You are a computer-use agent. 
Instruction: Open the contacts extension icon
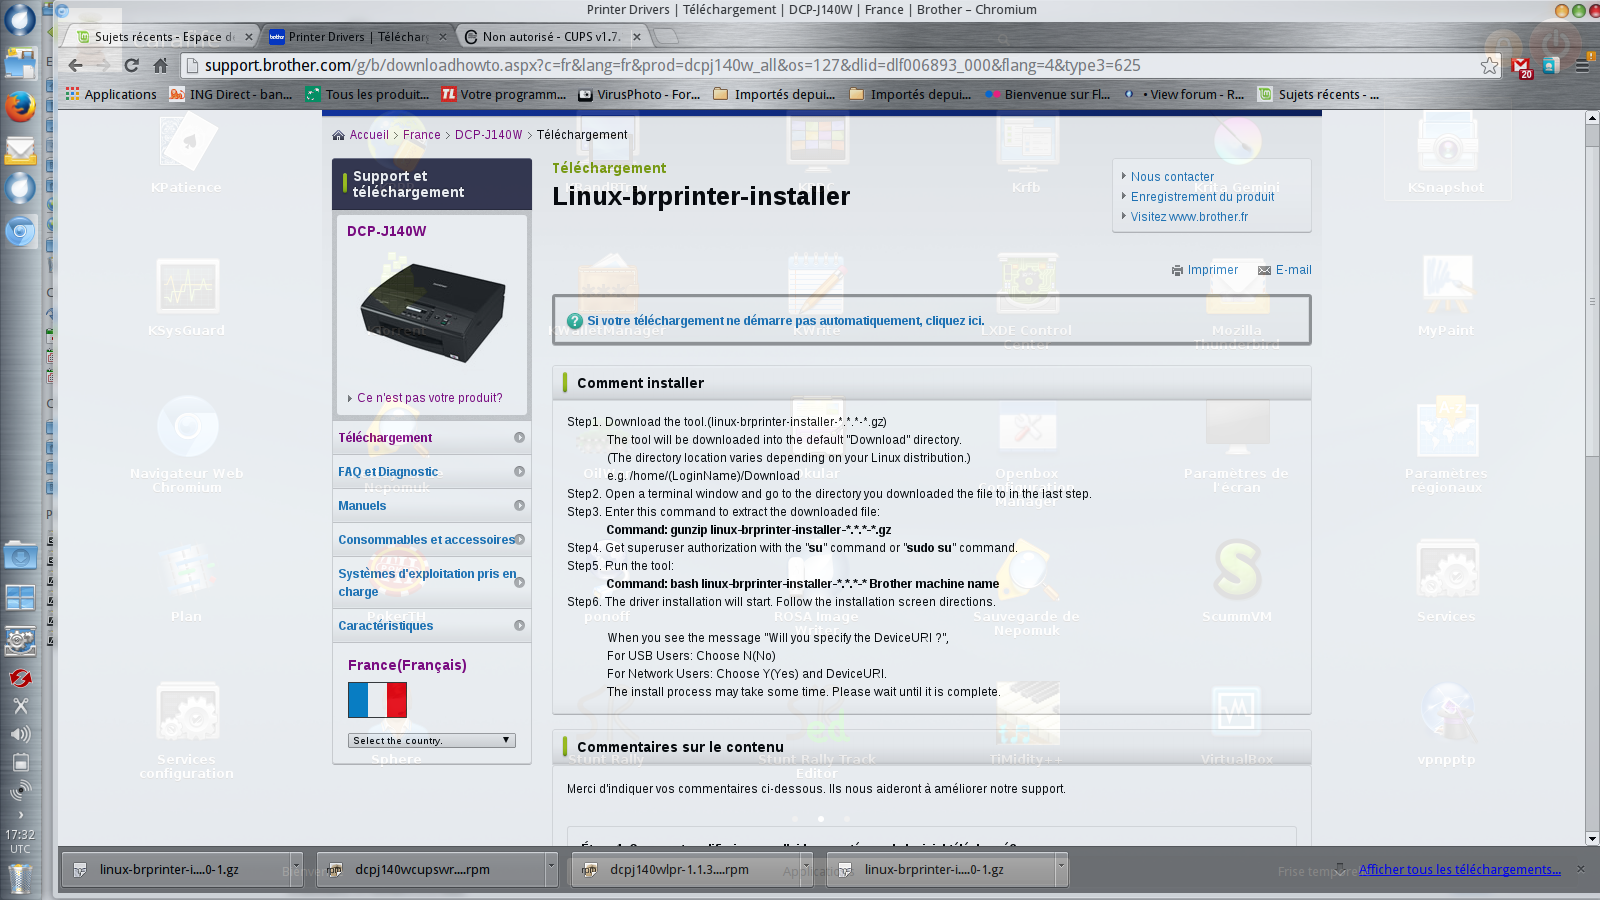click(1551, 66)
